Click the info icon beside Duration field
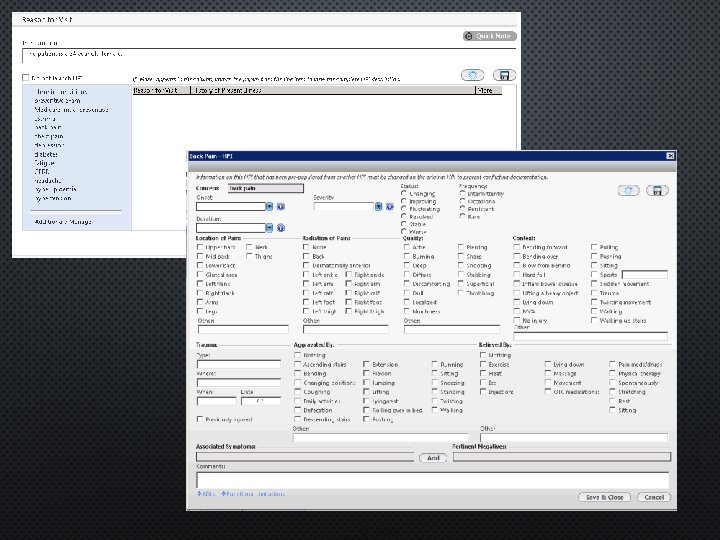 coord(281,228)
